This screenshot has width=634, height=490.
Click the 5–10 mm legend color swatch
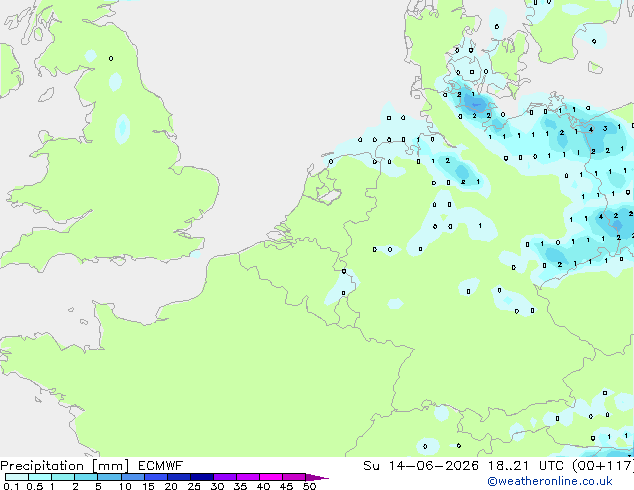109,477
